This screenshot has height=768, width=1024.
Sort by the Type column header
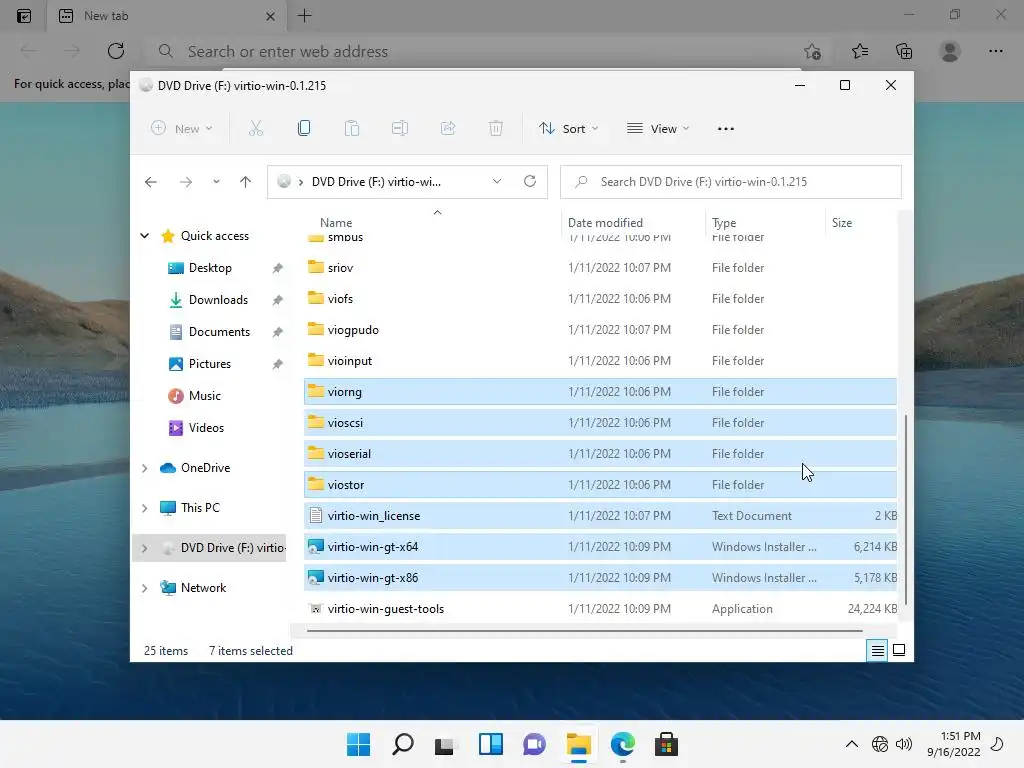click(x=724, y=223)
